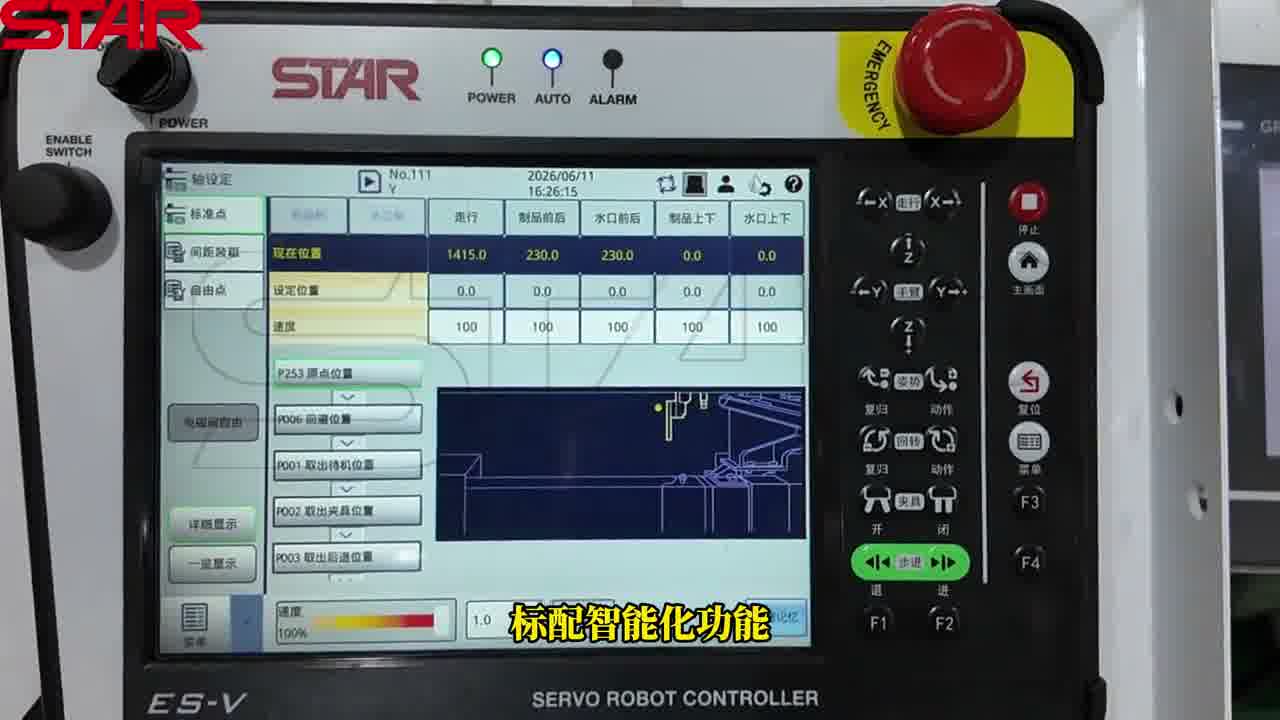This screenshot has width=1280, height=720.
Task: Tap the cycle arrows icon in top bar
Action: 667,184
